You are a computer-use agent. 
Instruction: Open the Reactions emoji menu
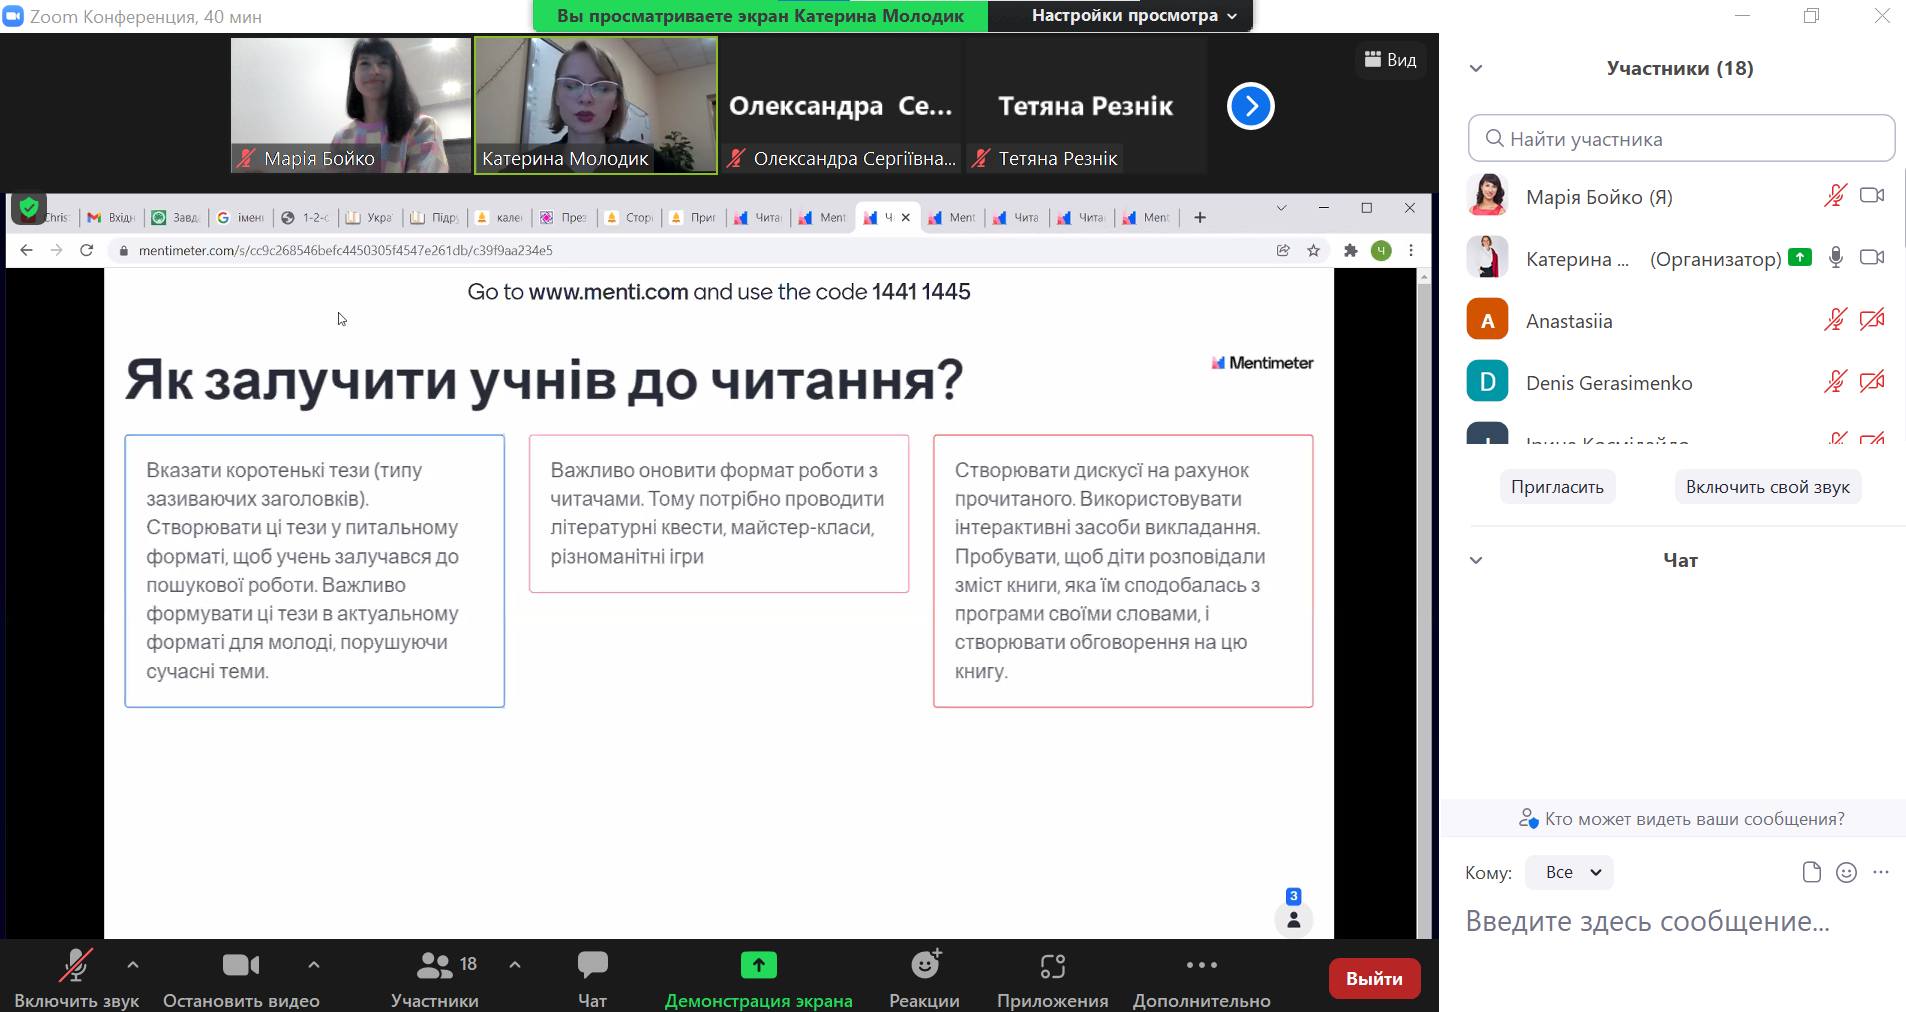pyautogui.click(x=924, y=966)
